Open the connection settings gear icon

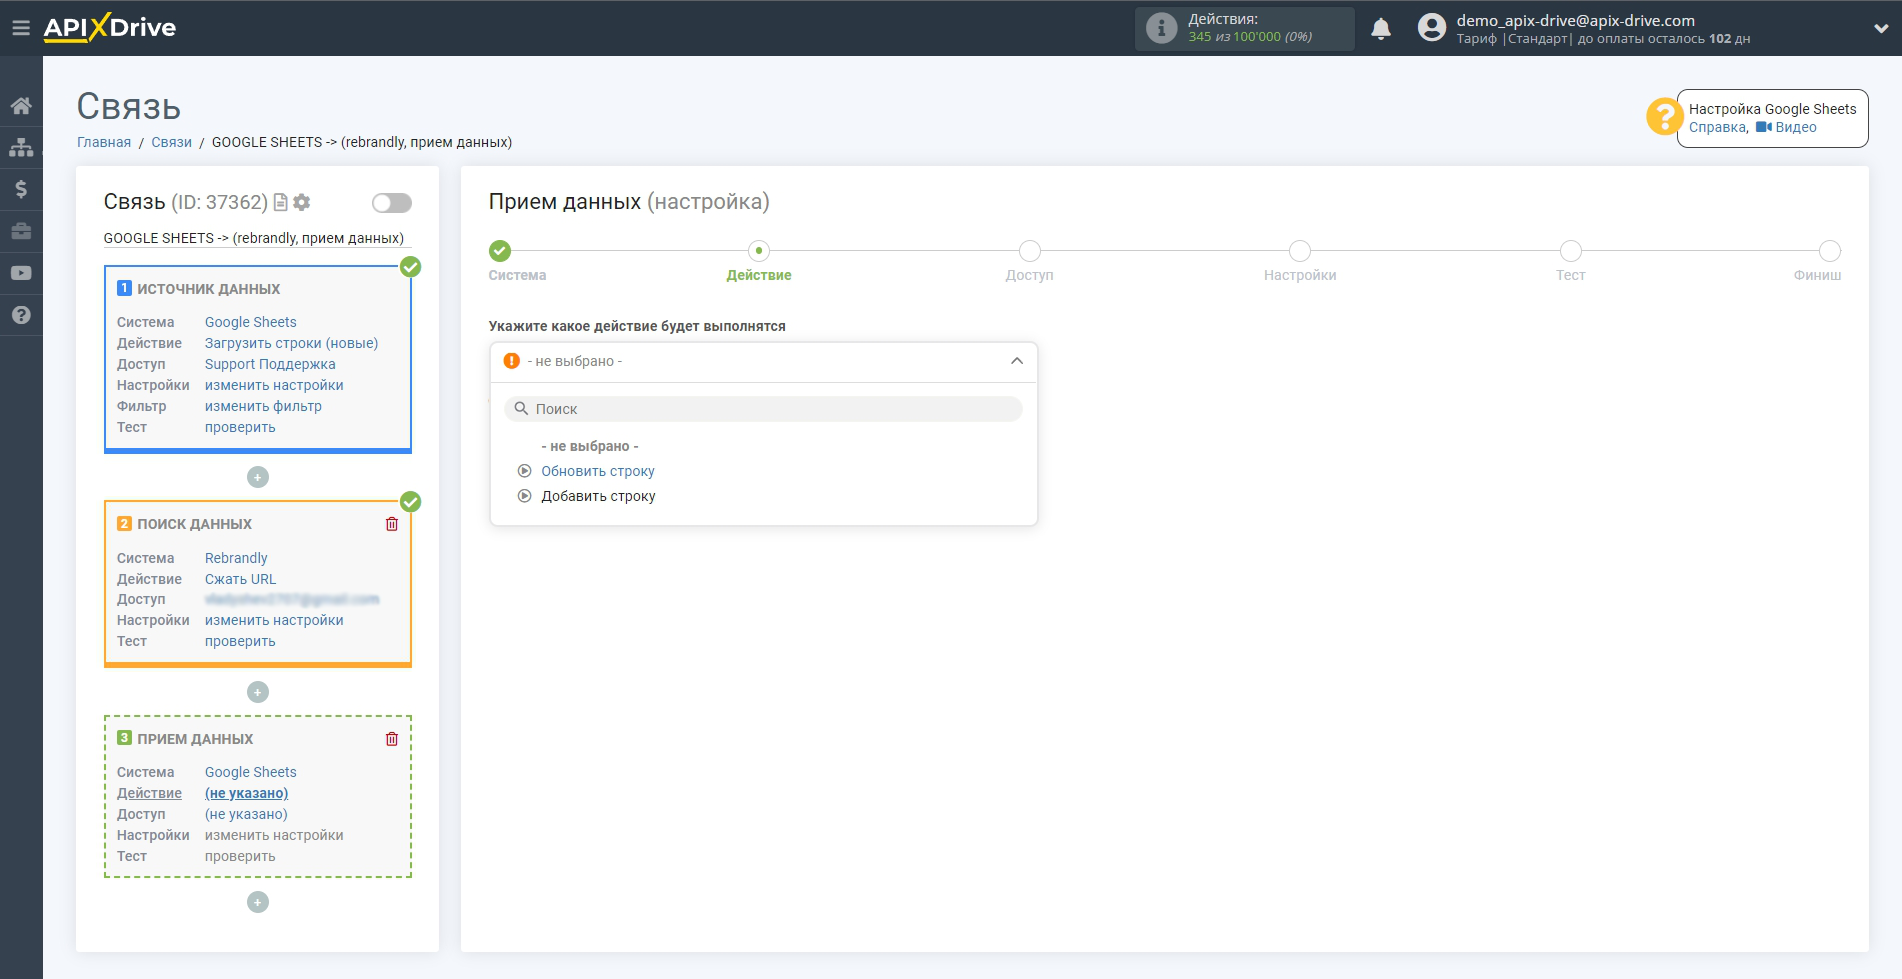[x=302, y=202]
